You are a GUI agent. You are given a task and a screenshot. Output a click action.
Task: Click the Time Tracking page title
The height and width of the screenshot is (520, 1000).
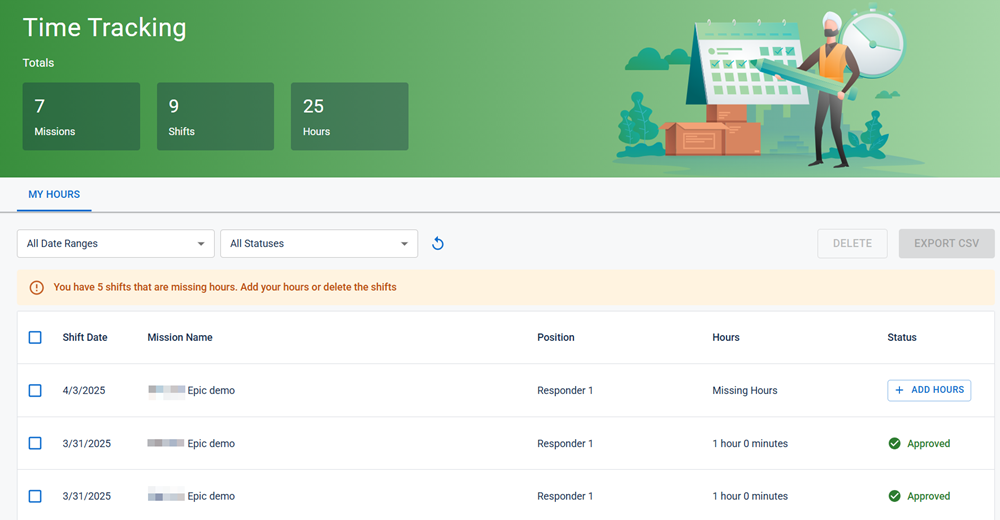click(105, 27)
